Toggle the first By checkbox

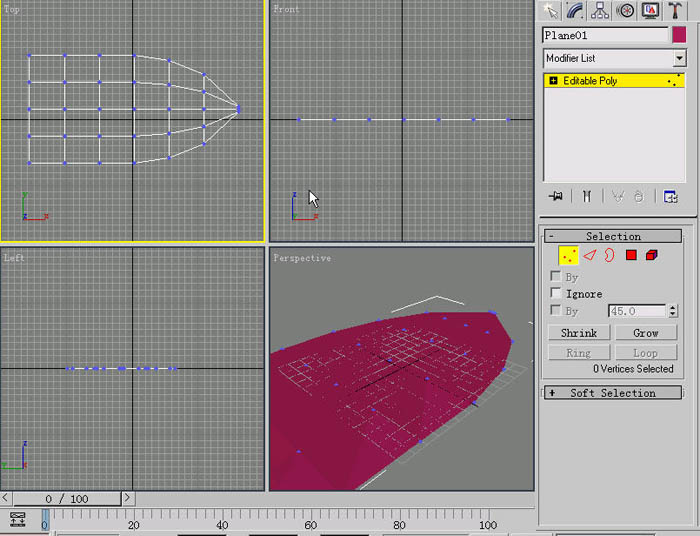click(x=556, y=276)
